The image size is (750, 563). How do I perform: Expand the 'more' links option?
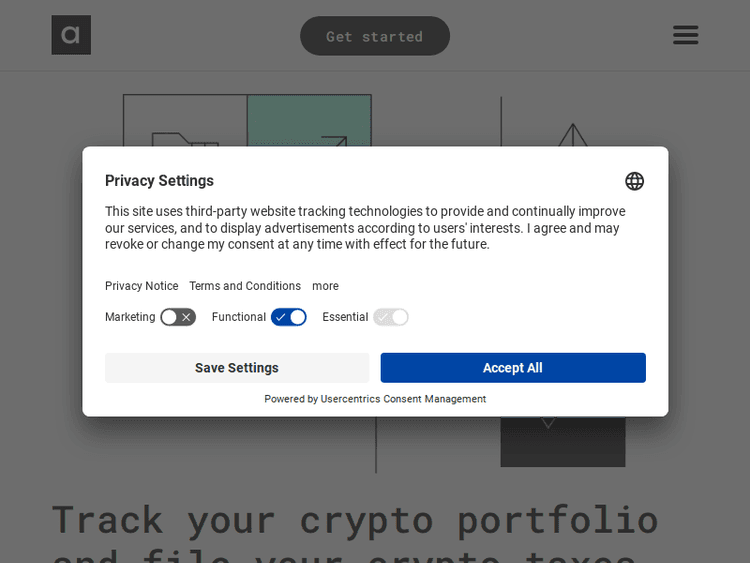coord(325,286)
